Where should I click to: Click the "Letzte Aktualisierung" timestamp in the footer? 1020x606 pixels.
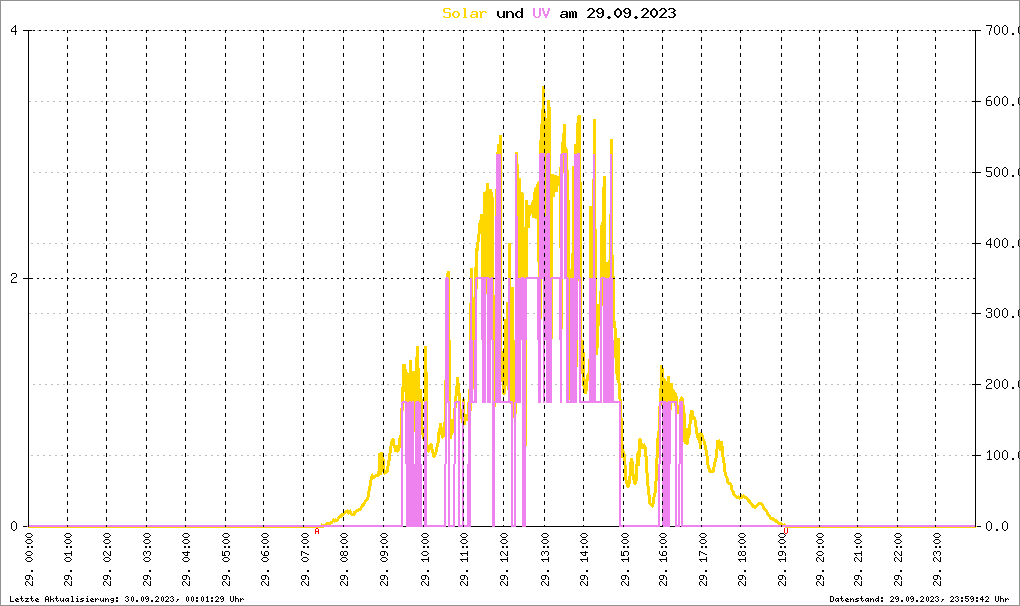(x=125, y=599)
